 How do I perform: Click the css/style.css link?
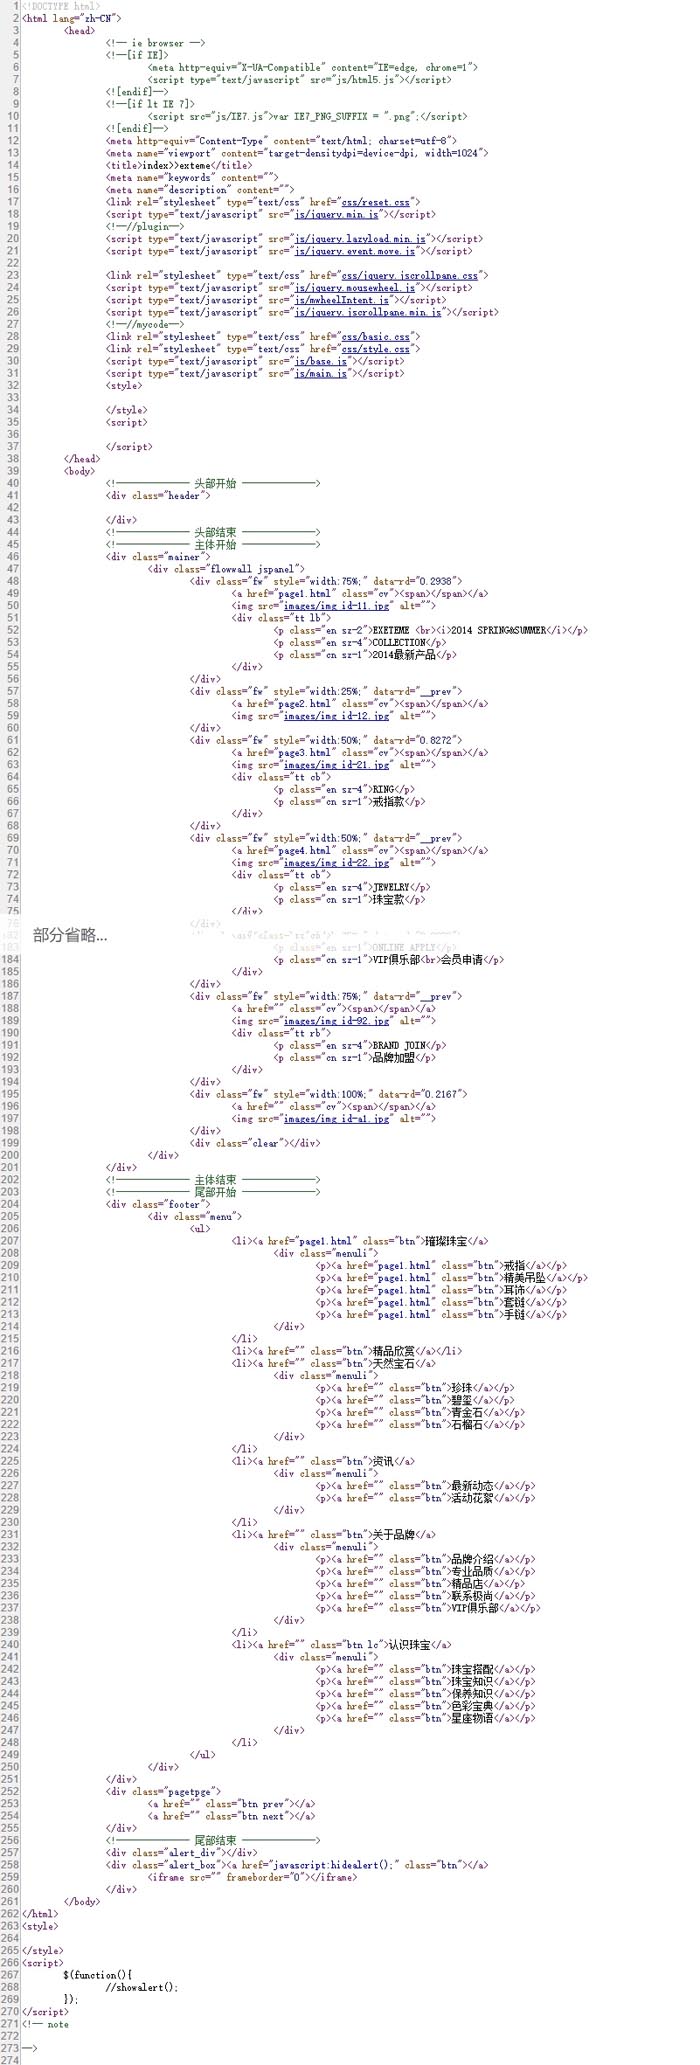(x=378, y=349)
